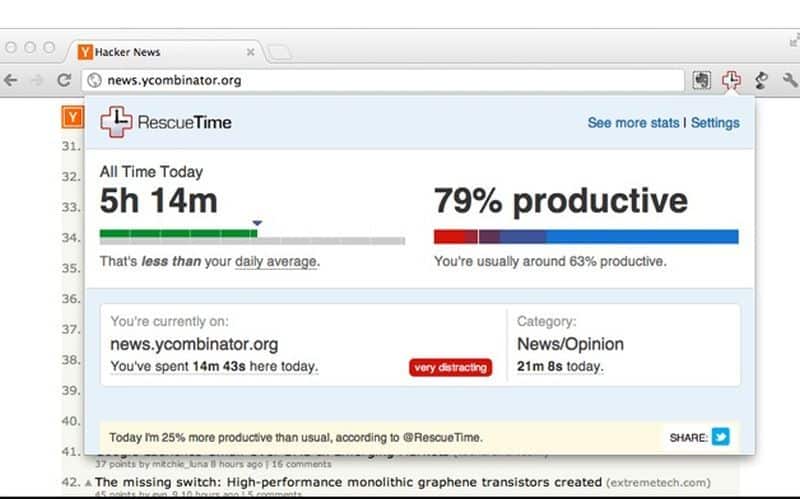This screenshot has height=499, width=800.
Task: Select the Hacker News tab
Action: [163, 52]
